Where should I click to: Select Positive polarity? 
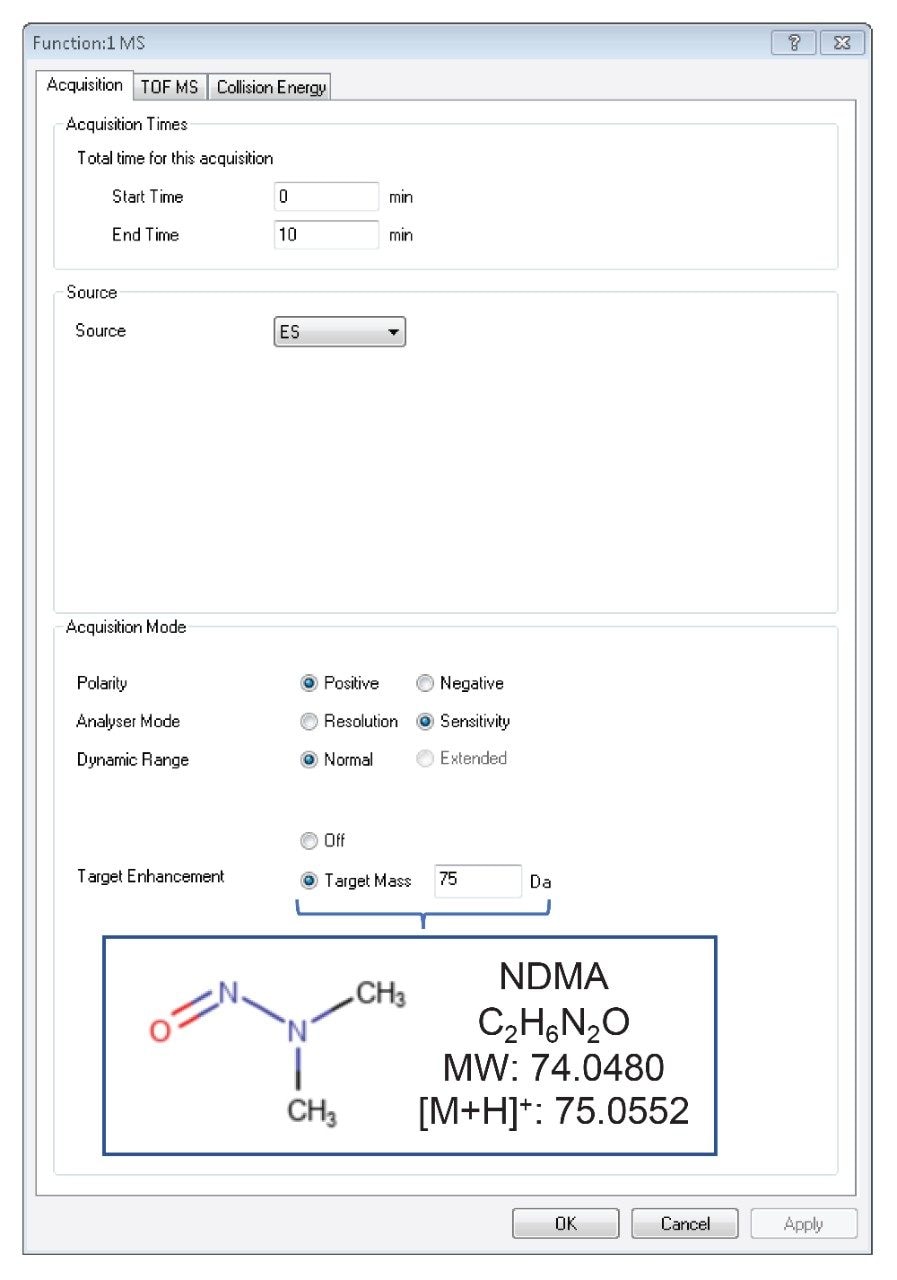pyautogui.click(x=309, y=684)
